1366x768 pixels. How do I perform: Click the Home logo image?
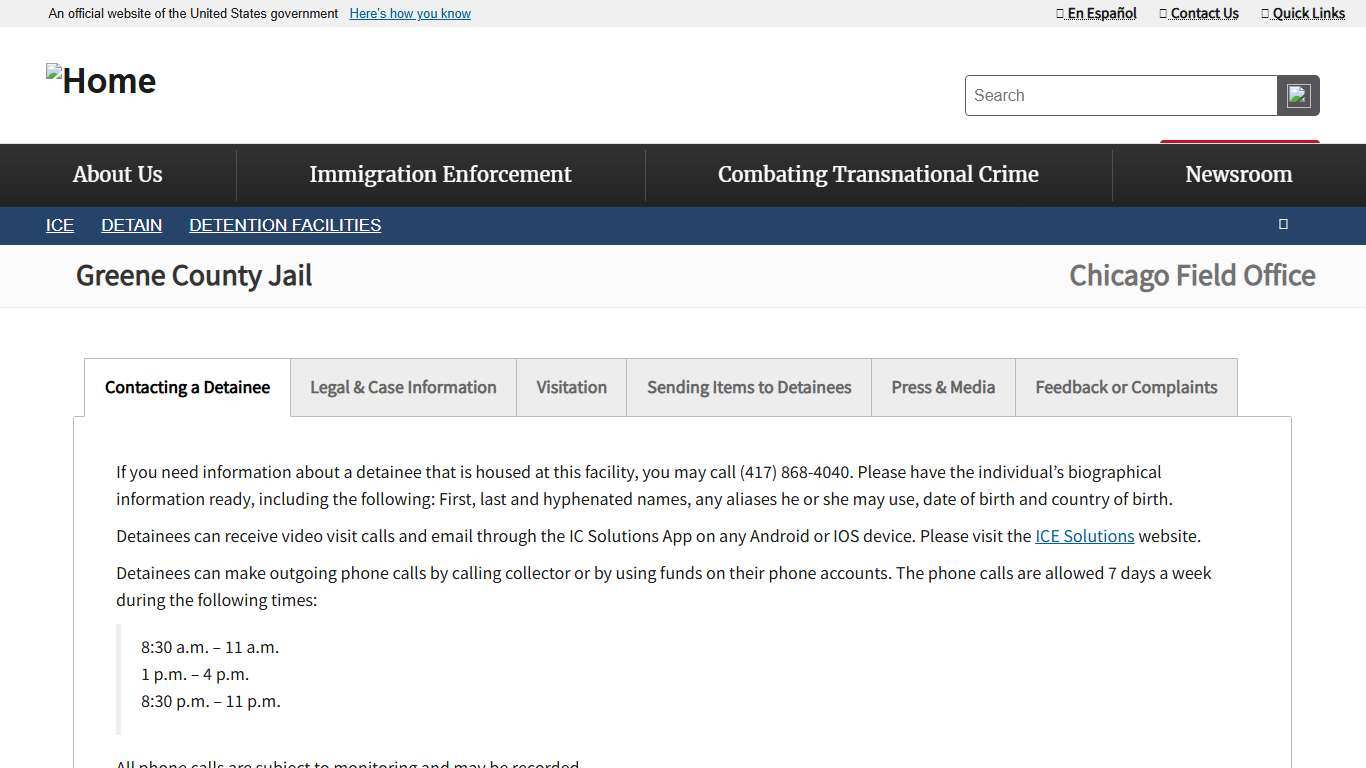101,81
